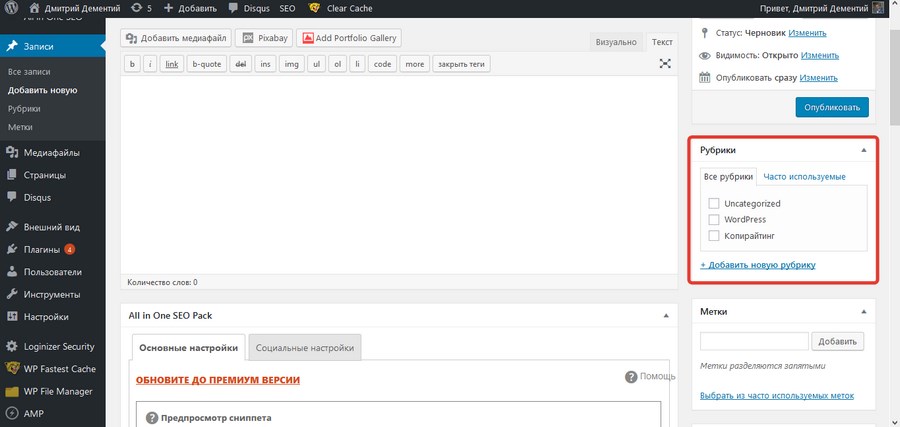The image size is (900, 427).
Task: Insert blockquote with b-quote button
Action: click(x=207, y=64)
